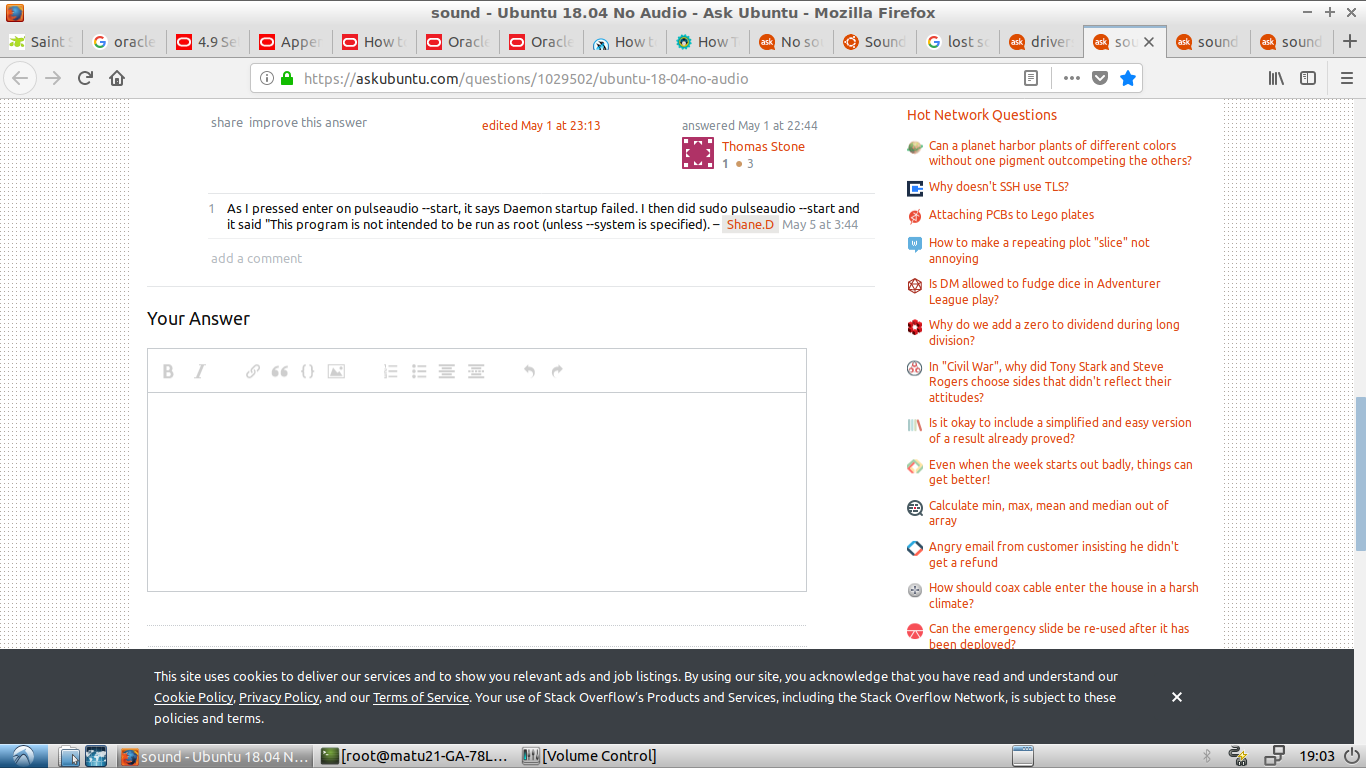Click the Bold formatting icon in the answer editor
Screen dimensions: 1366x768
tap(168, 371)
